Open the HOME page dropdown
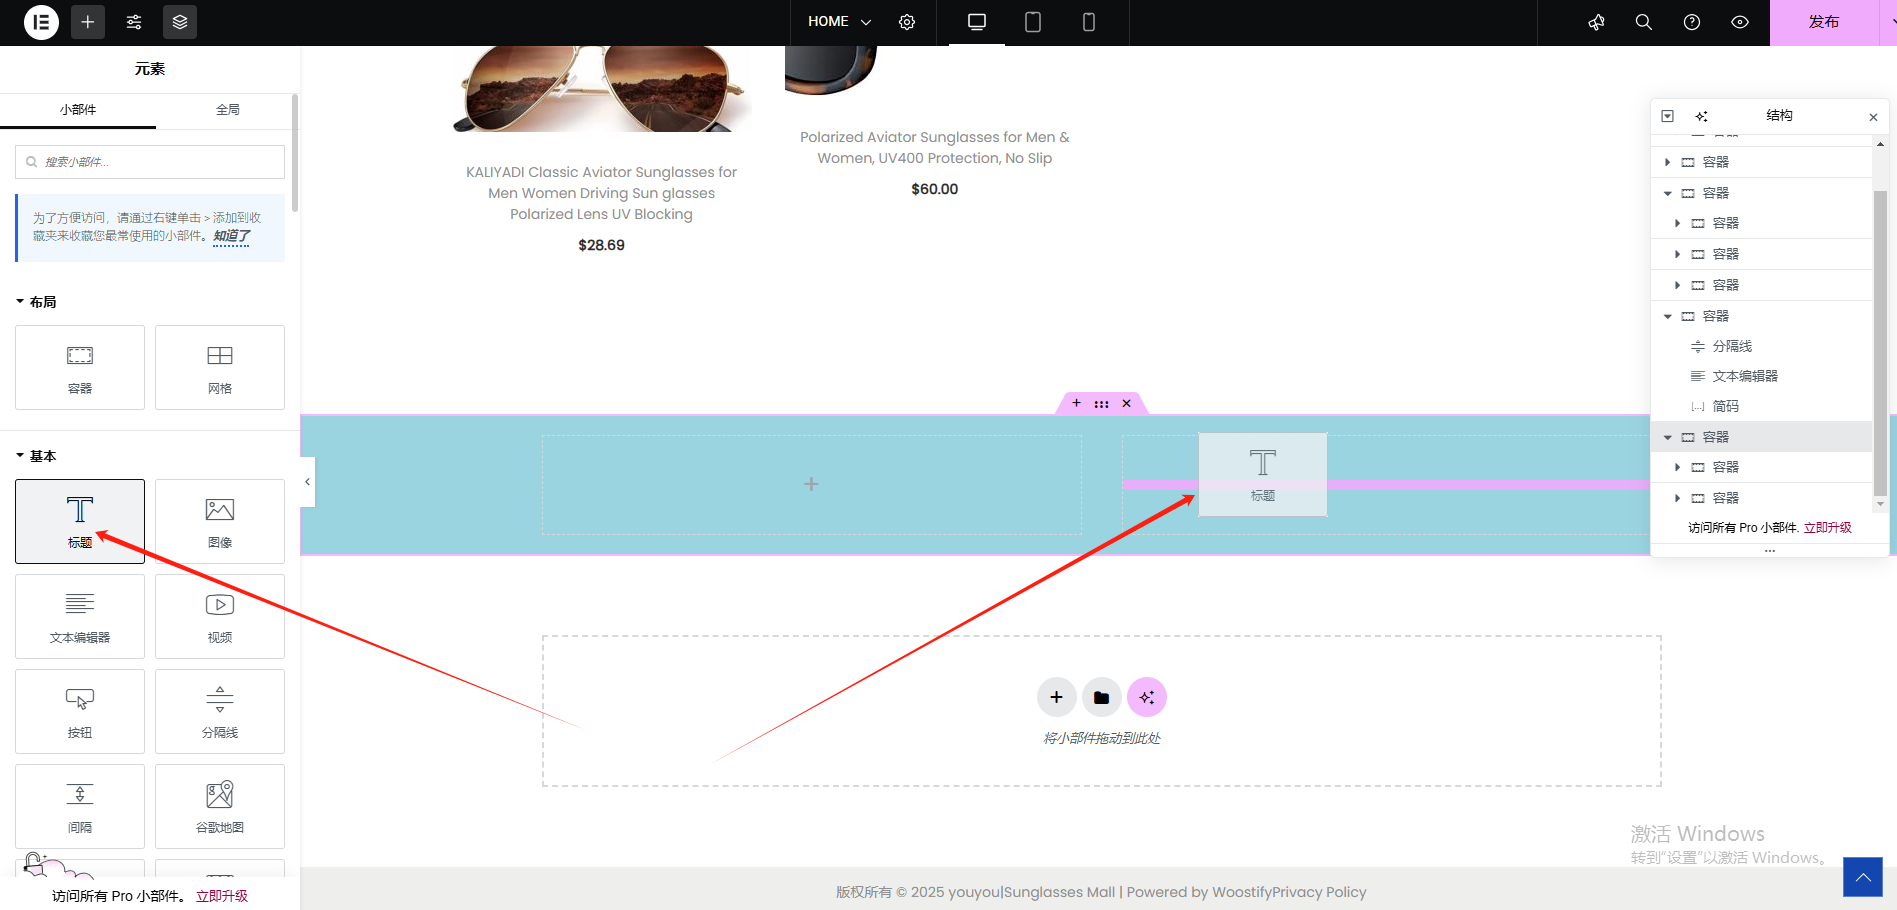The image size is (1897, 910). (839, 22)
